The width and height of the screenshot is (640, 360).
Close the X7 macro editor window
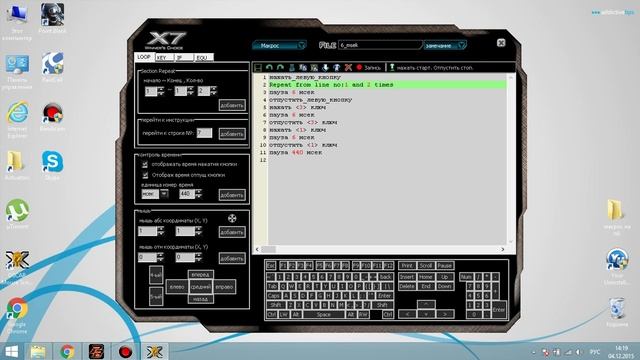tap(501, 43)
